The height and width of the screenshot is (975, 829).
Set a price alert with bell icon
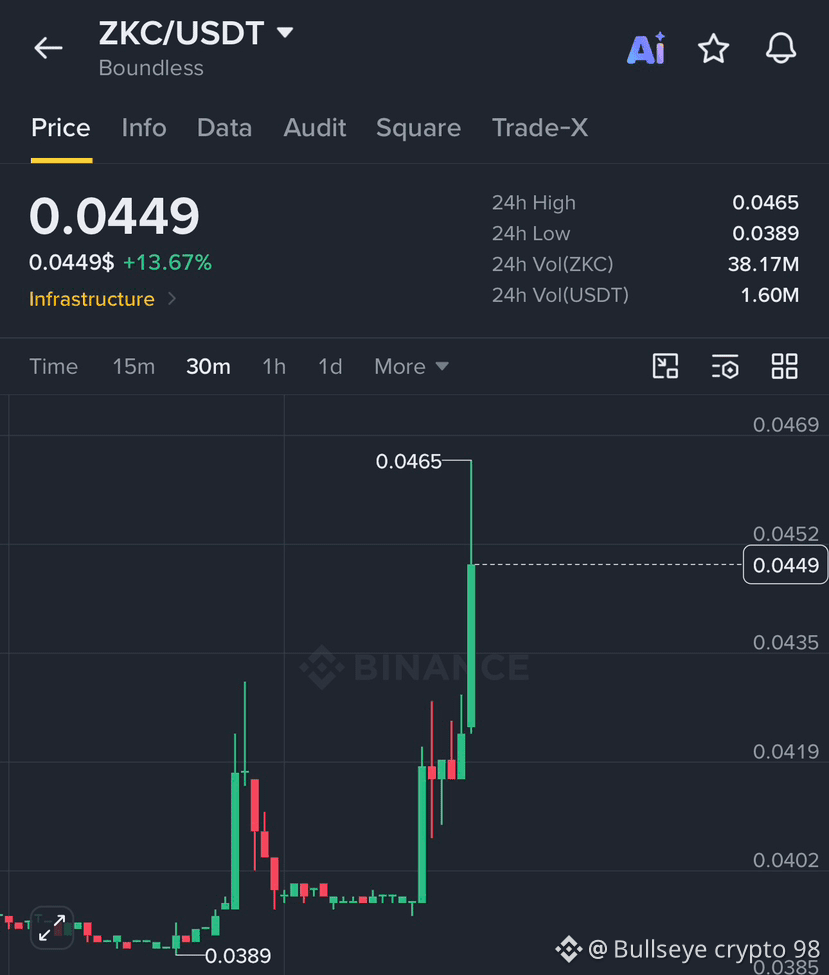[x=780, y=48]
